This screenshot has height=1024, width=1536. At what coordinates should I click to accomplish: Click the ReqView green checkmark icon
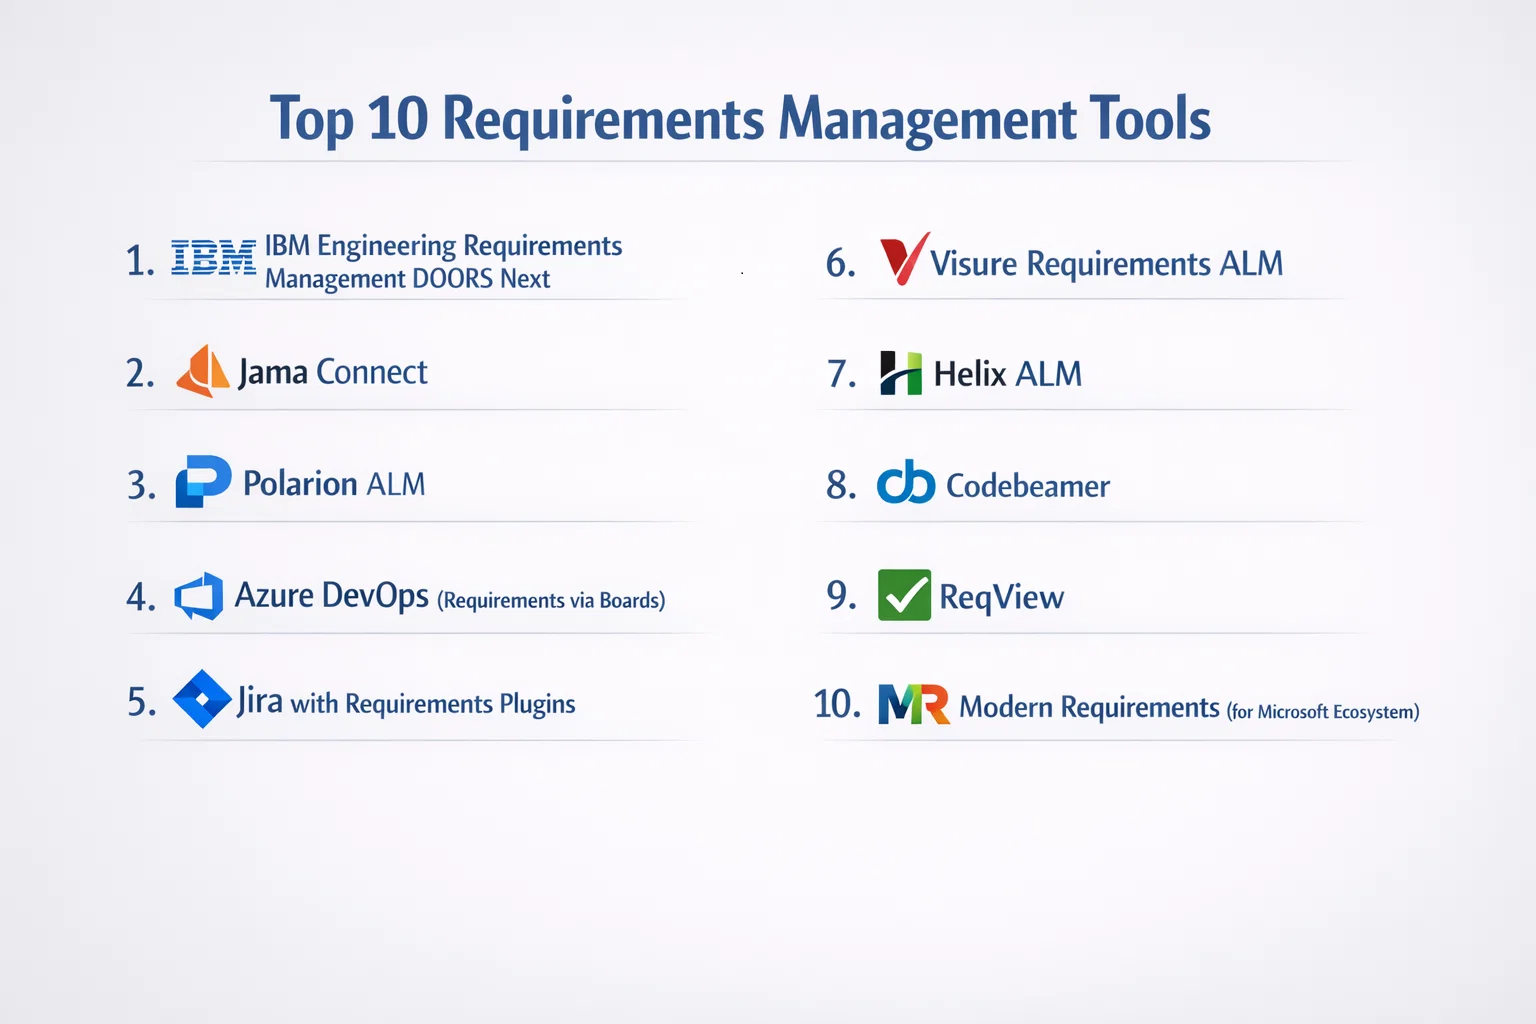click(x=904, y=595)
